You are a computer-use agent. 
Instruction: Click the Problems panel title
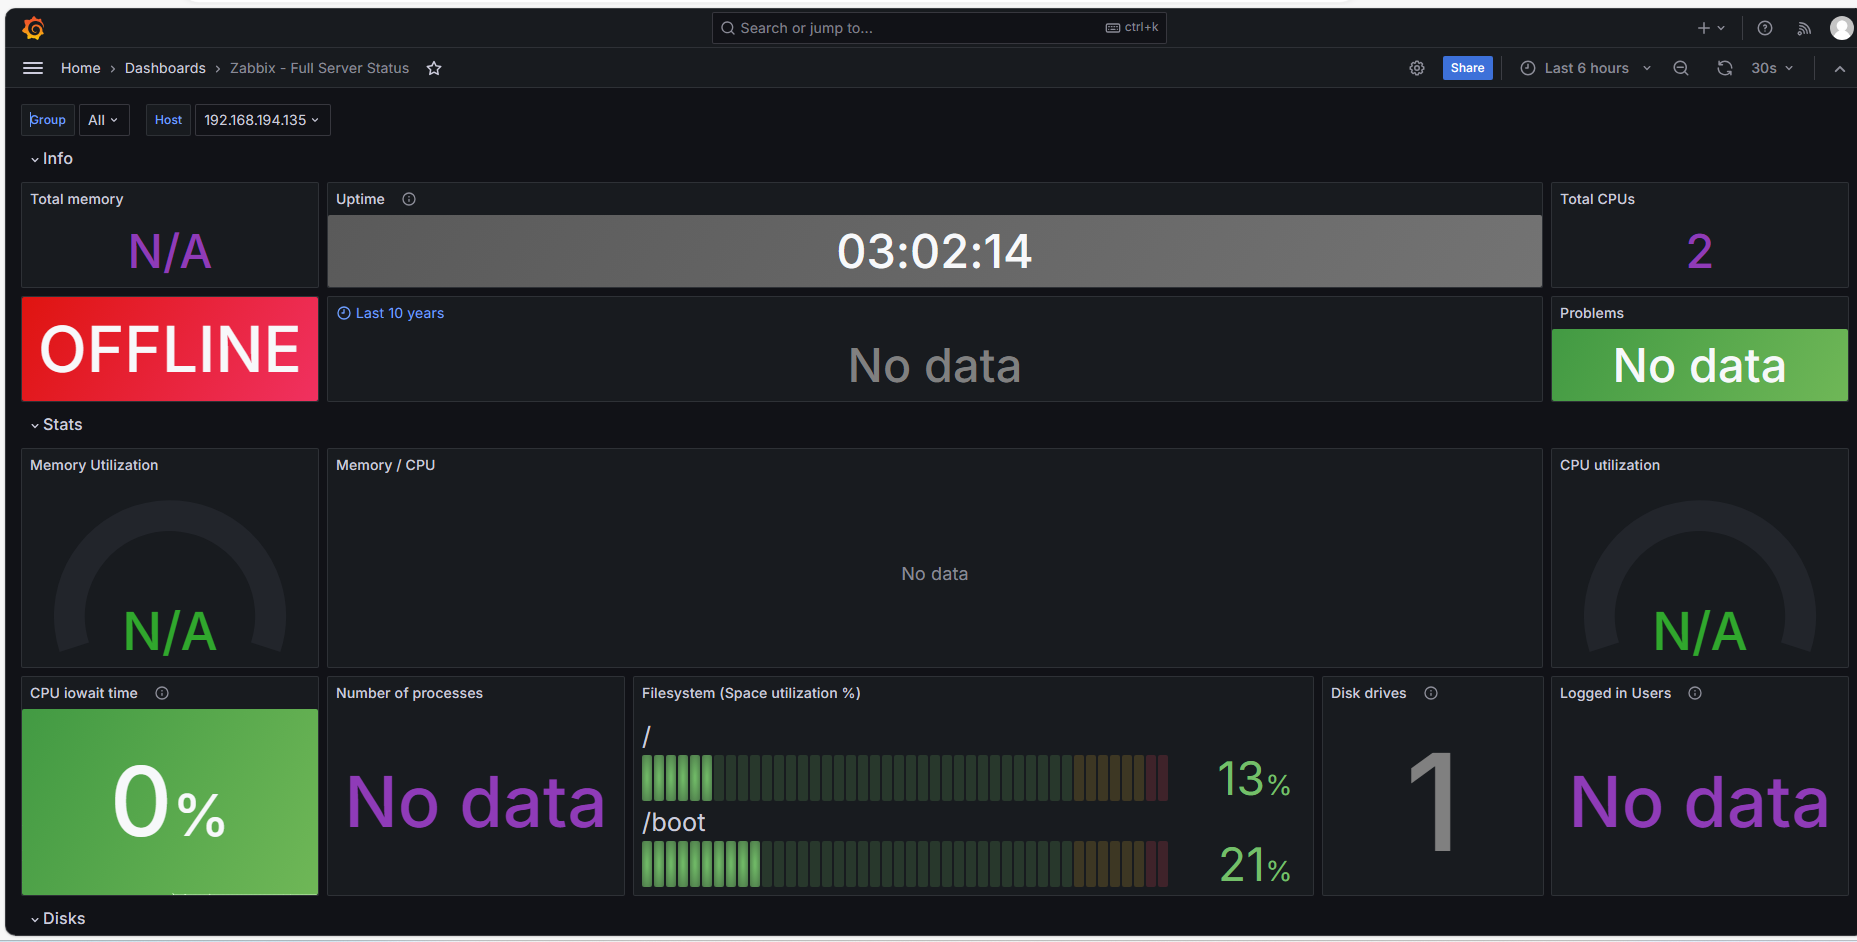[x=1591, y=313]
